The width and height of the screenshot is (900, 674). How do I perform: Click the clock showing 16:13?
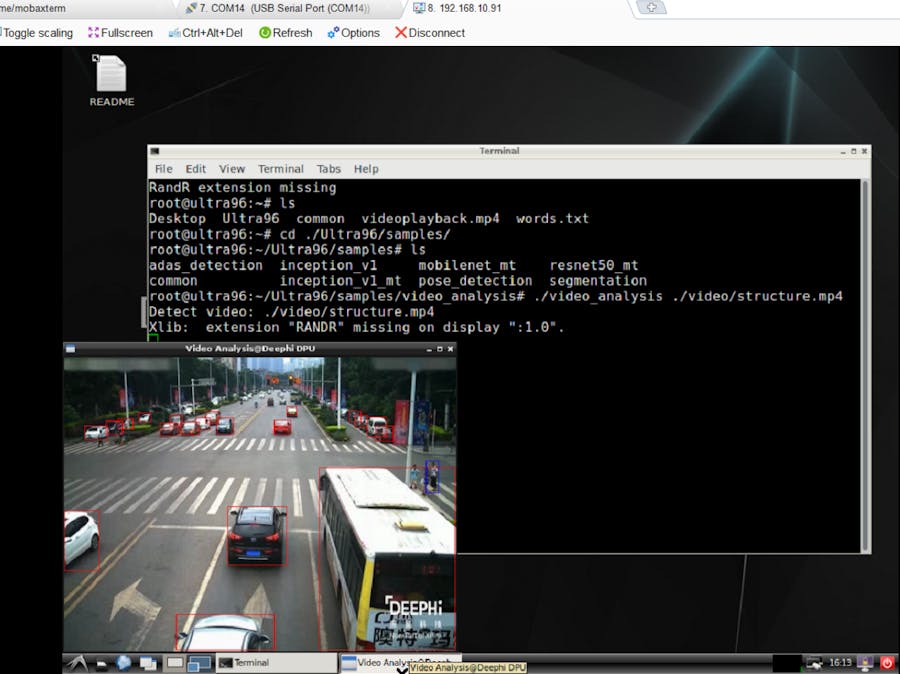[x=840, y=662]
